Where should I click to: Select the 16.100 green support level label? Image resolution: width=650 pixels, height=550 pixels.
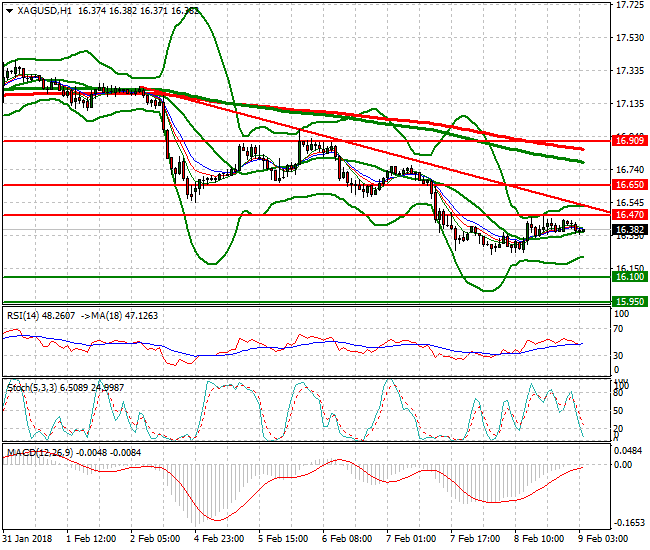point(628,276)
